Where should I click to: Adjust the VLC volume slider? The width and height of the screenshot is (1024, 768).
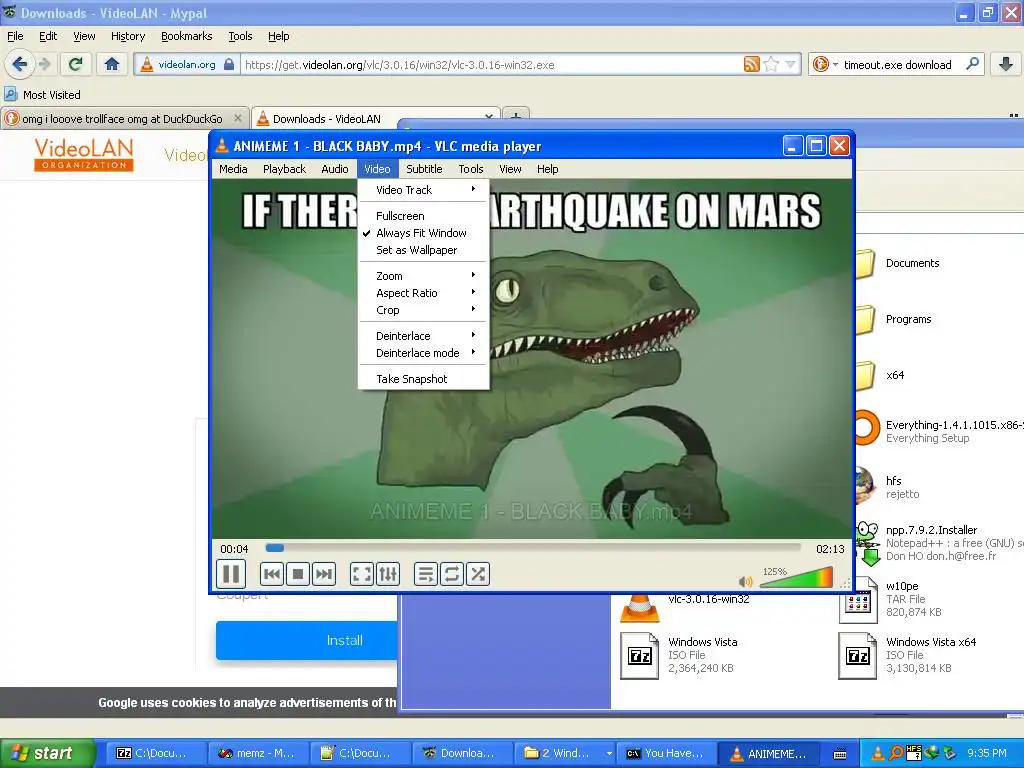[x=797, y=577]
